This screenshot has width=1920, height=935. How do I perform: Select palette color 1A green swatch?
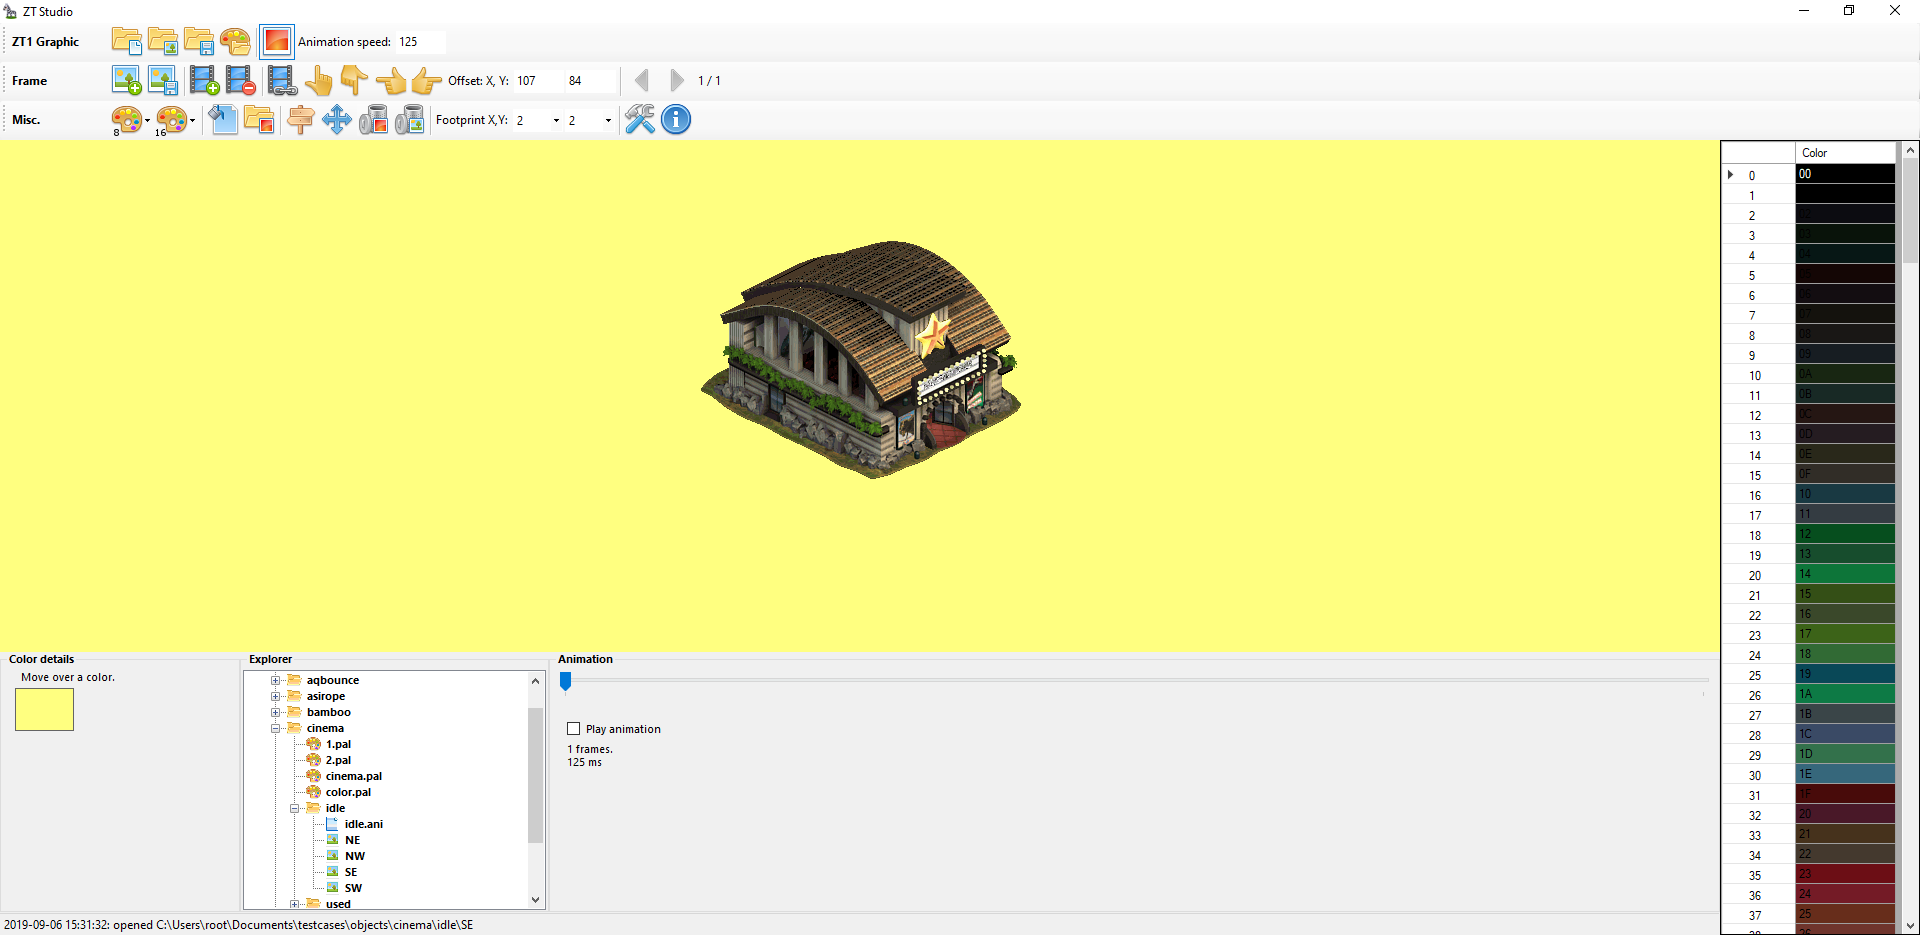1845,694
